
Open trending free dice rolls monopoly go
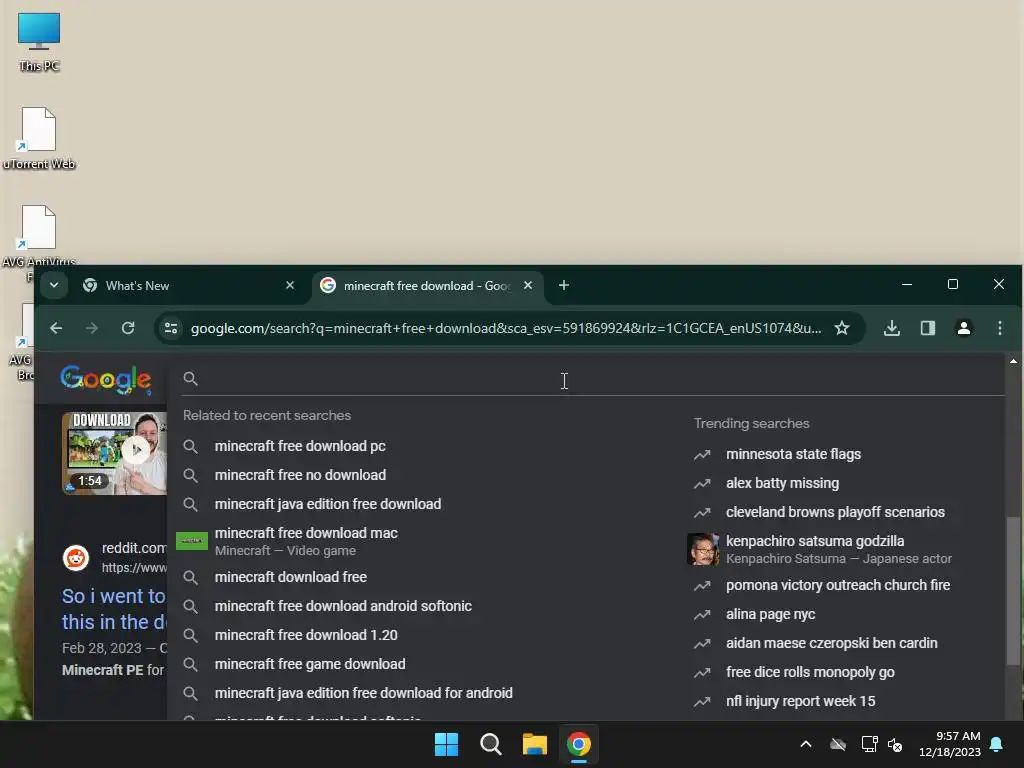pos(810,672)
